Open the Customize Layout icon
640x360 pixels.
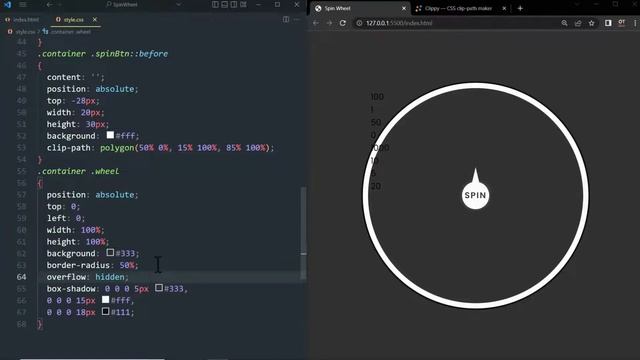(243, 4)
